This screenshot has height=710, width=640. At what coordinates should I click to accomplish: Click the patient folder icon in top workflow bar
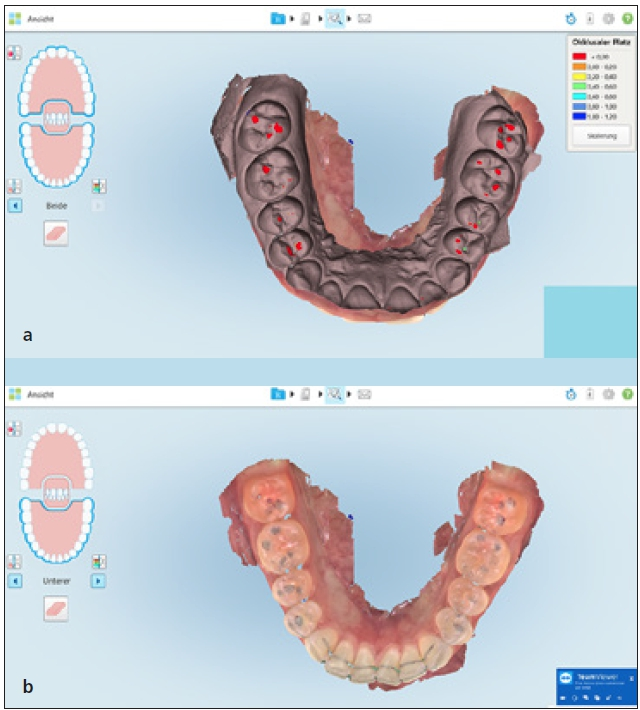pos(277,18)
